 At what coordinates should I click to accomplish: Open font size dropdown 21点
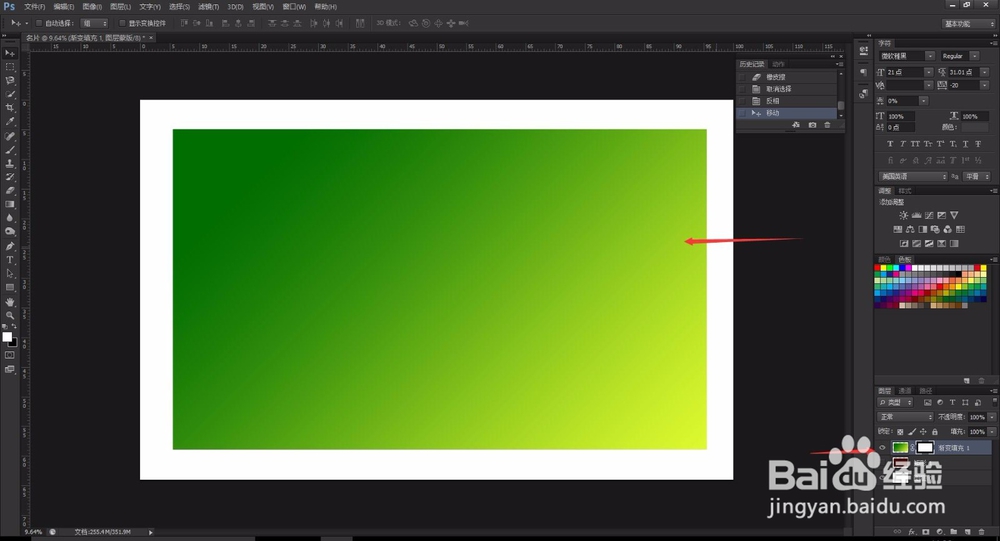(x=928, y=72)
